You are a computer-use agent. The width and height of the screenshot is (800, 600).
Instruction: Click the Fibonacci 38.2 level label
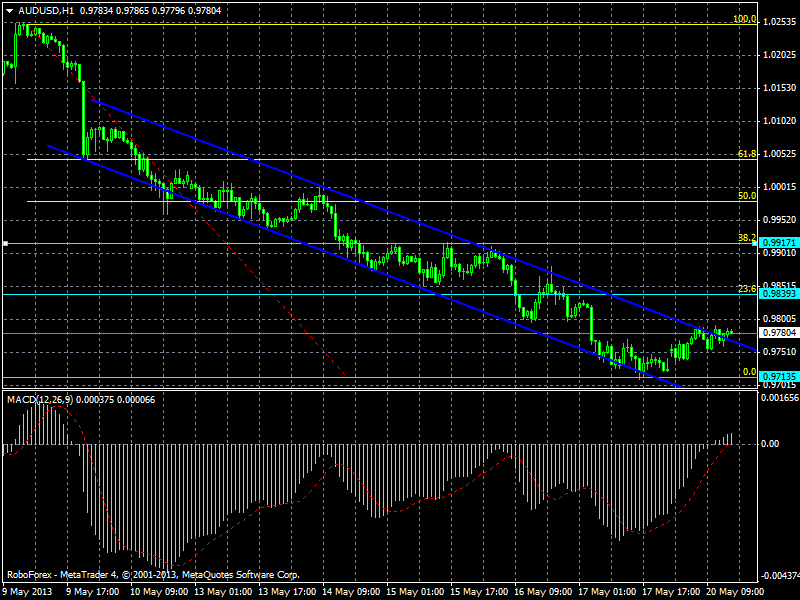click(747, 238)
